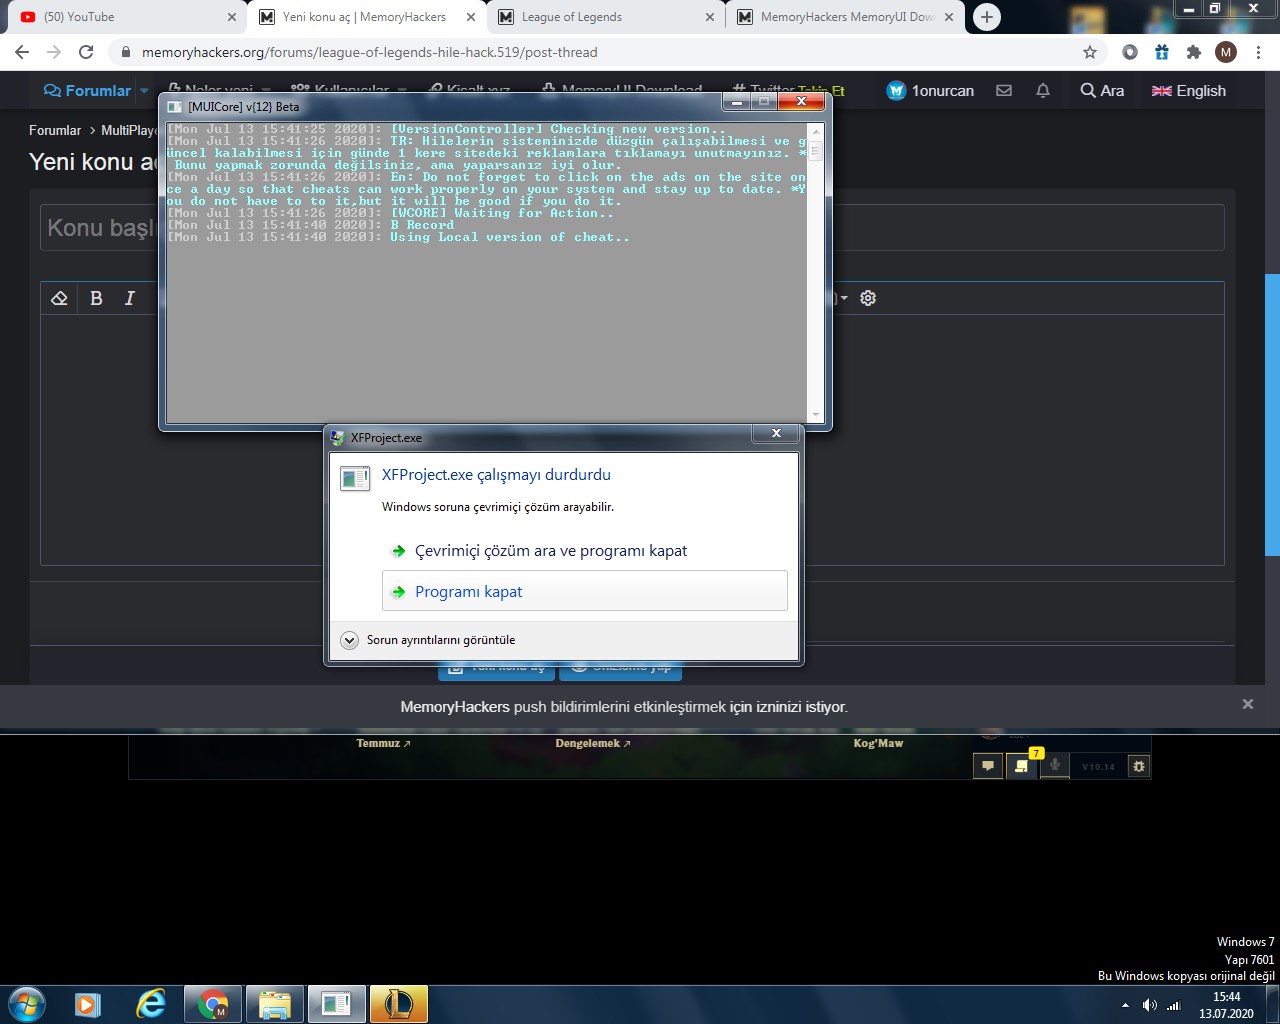Click the blue gift extension icon
The width and height of the screenshot is (1280, 1024).
click(x=1162, y=52)
